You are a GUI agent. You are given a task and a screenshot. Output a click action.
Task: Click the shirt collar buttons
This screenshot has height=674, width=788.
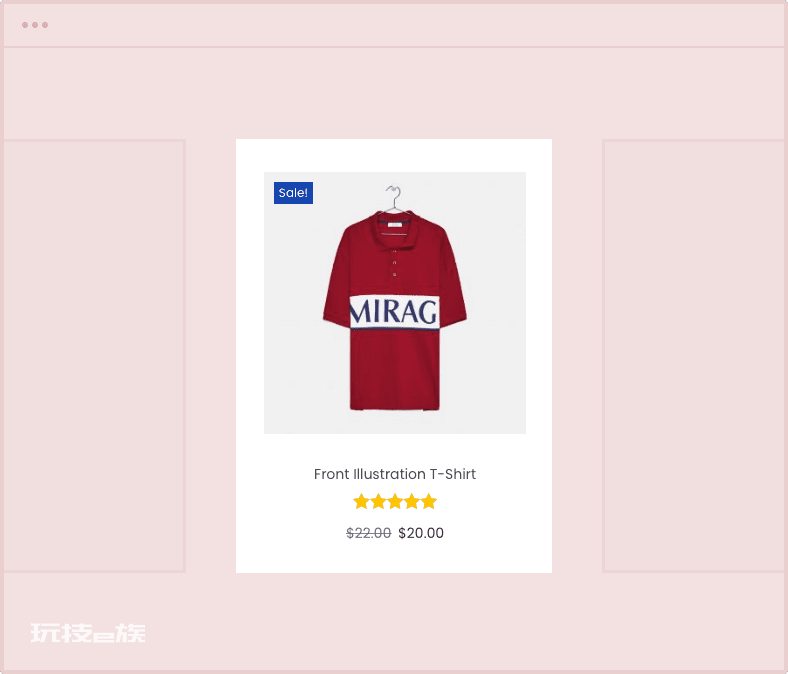(x=395, y=262)
